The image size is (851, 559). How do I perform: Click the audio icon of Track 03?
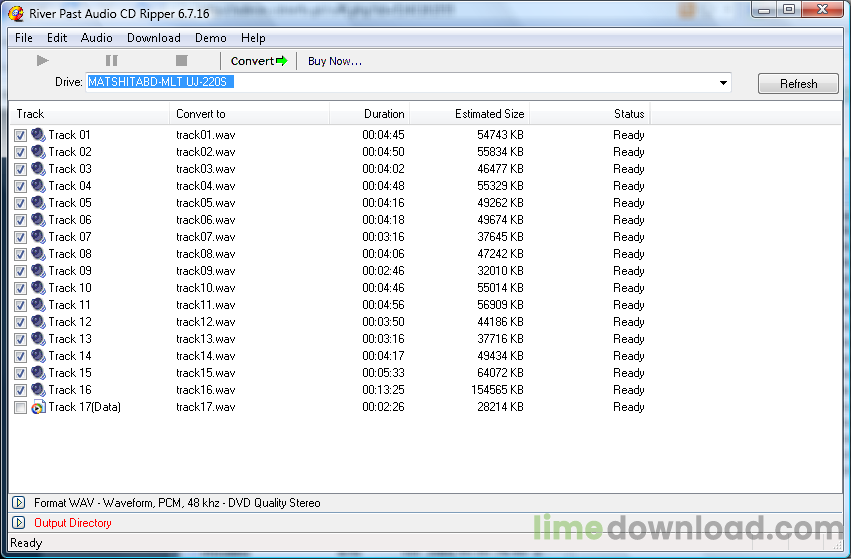[38, 168]
